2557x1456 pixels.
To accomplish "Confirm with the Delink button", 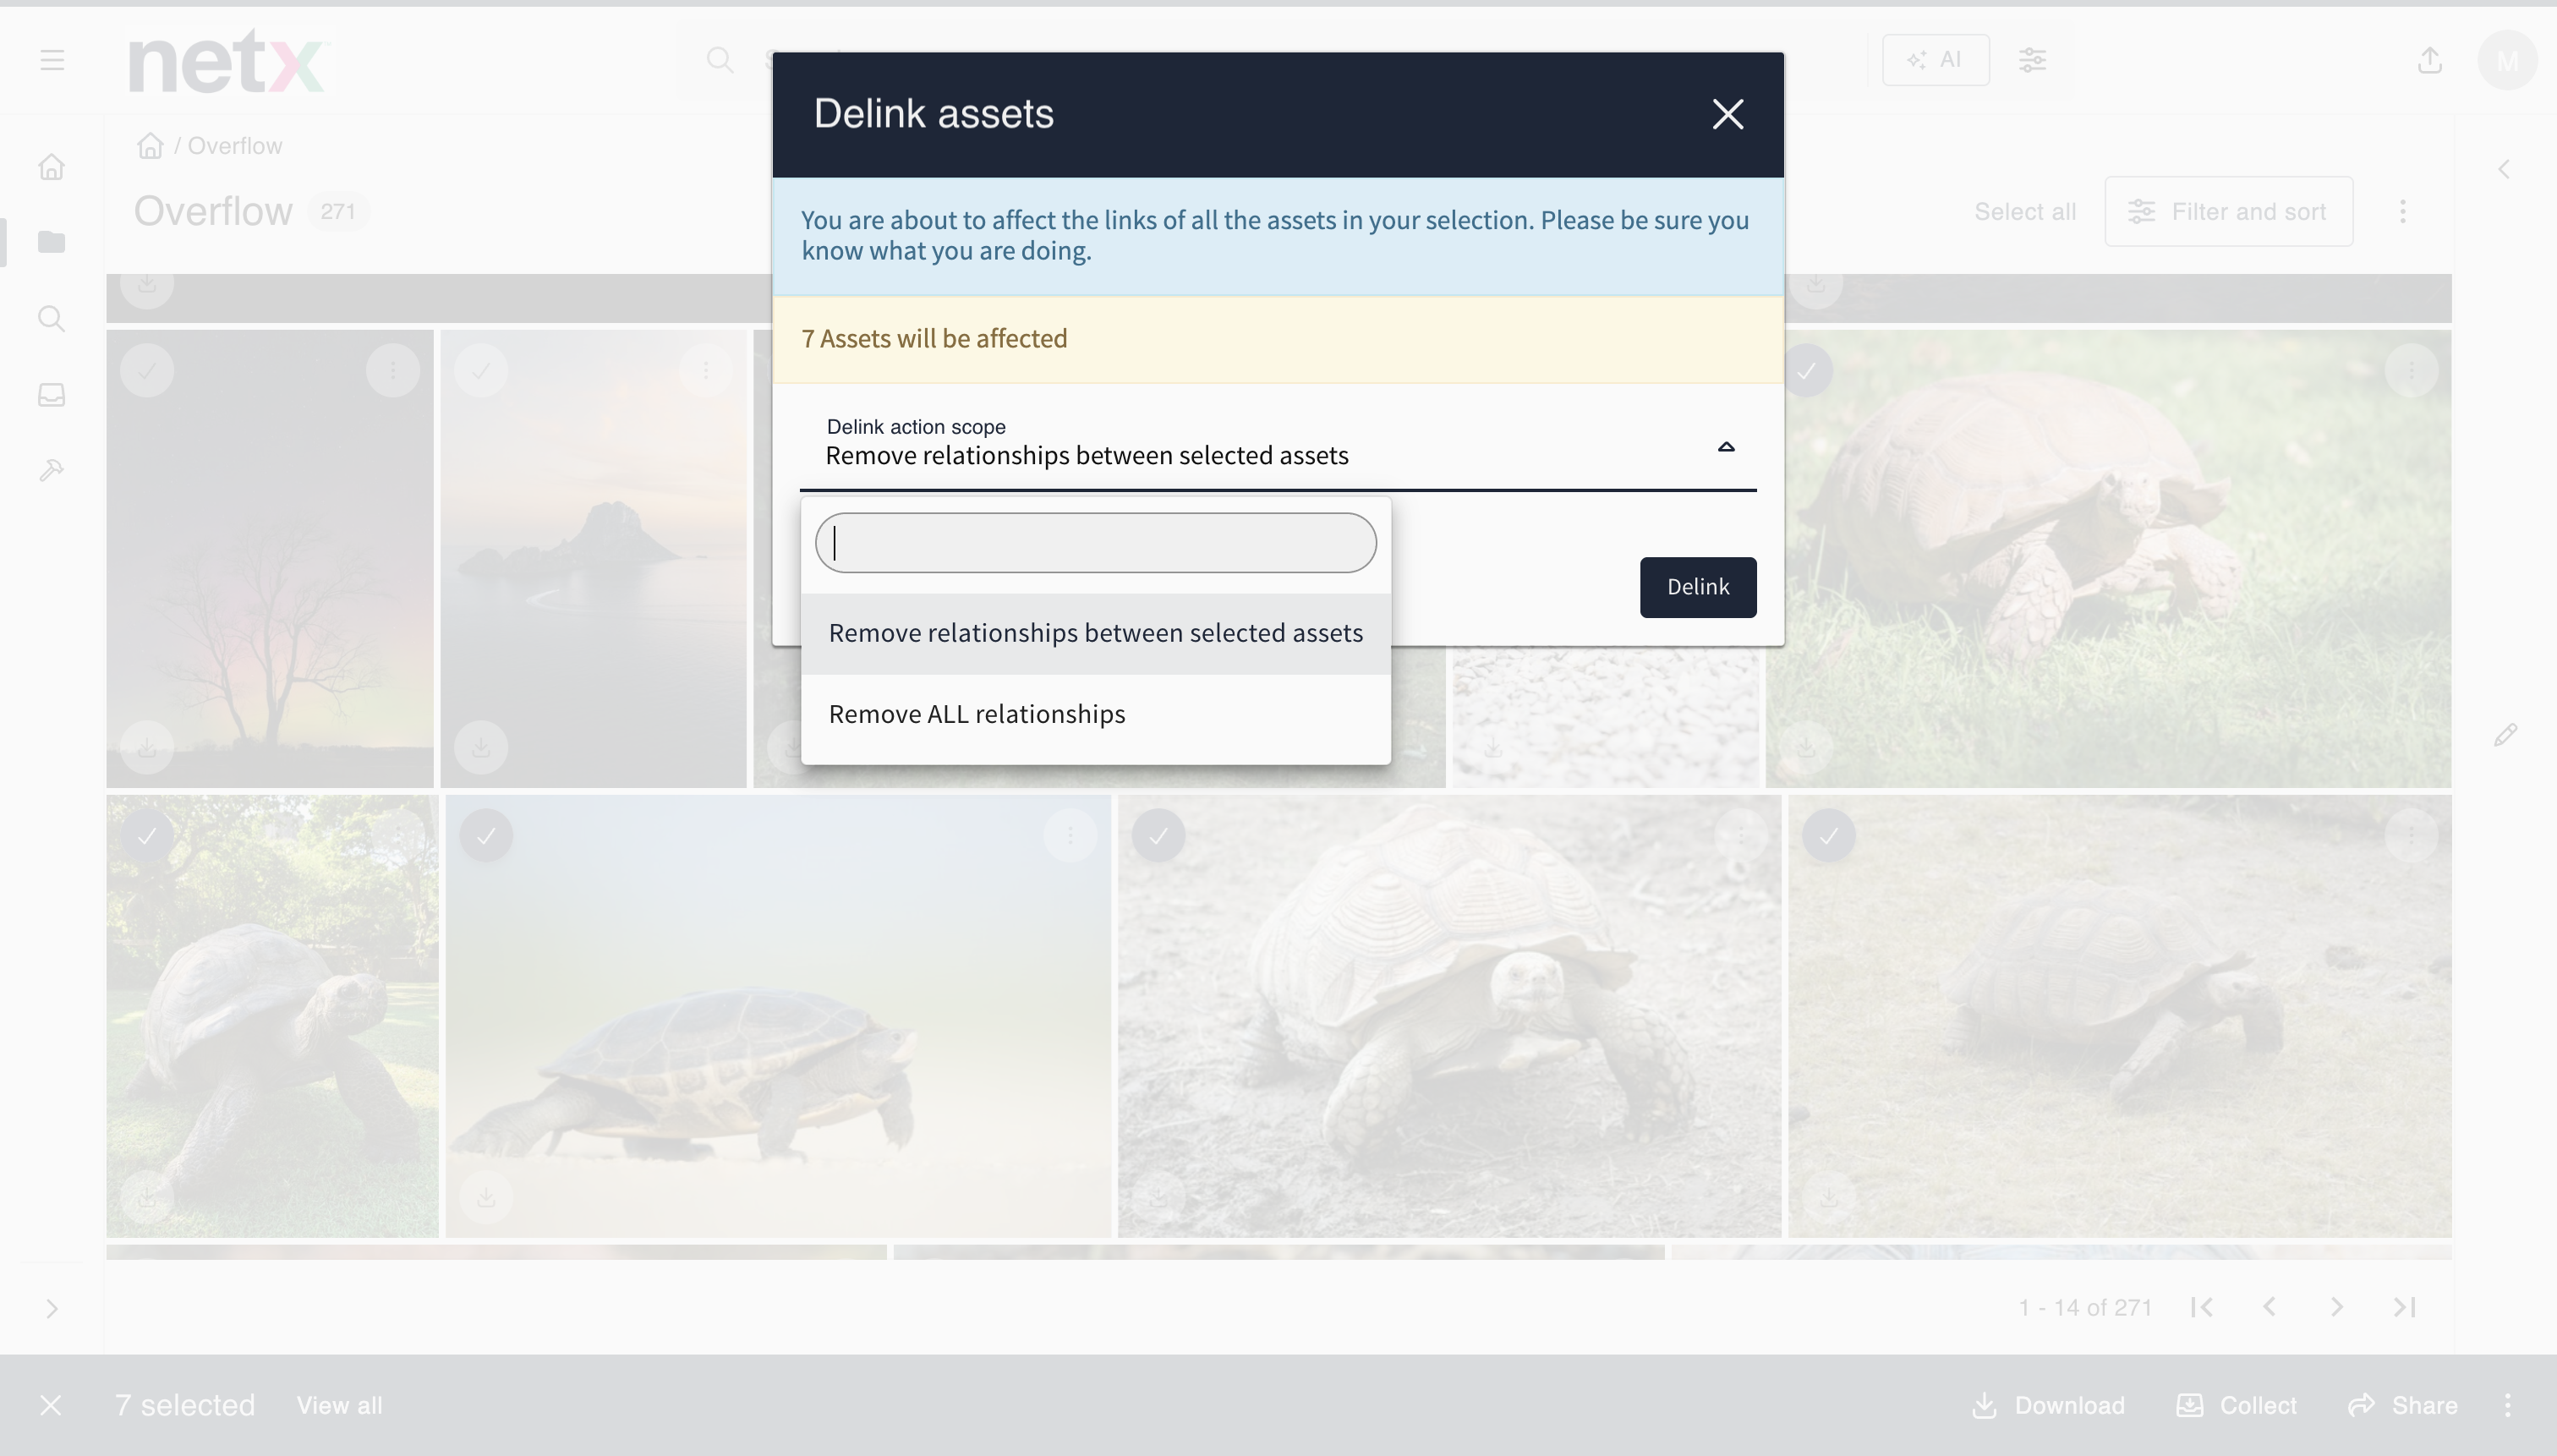I will (1697, 587).
